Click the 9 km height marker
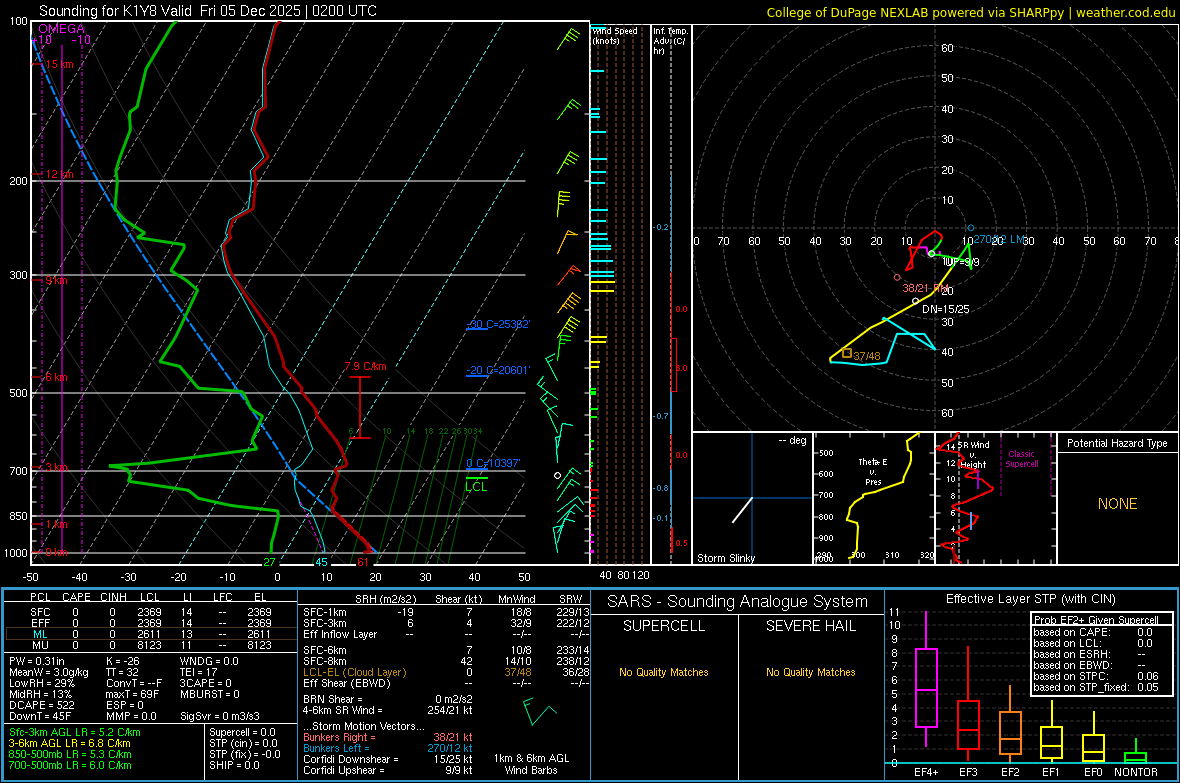Image resolution: width=1180 pixels, height=783 pixels. click(56, 280)
